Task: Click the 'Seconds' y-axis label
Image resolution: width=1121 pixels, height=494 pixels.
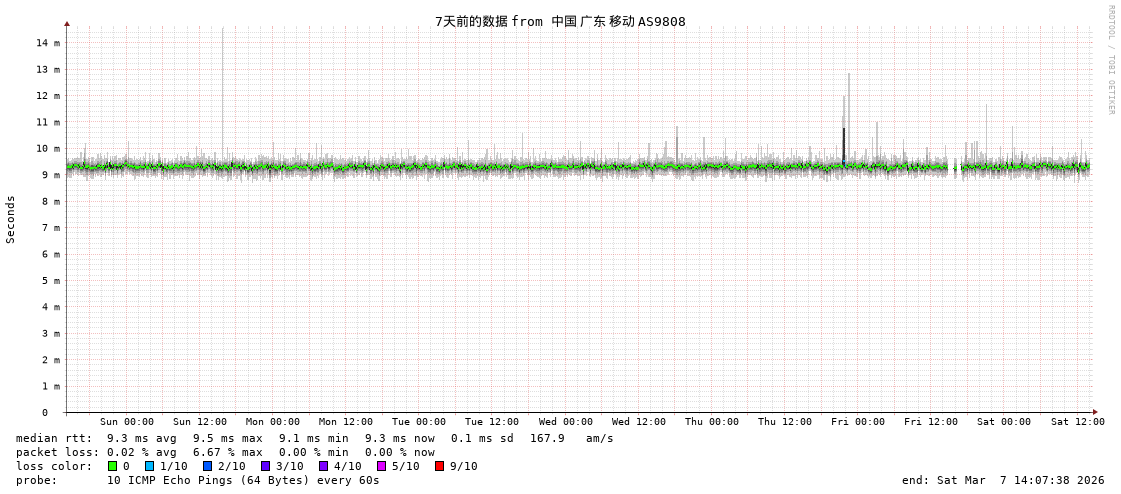Action: (x=11, y=219)
